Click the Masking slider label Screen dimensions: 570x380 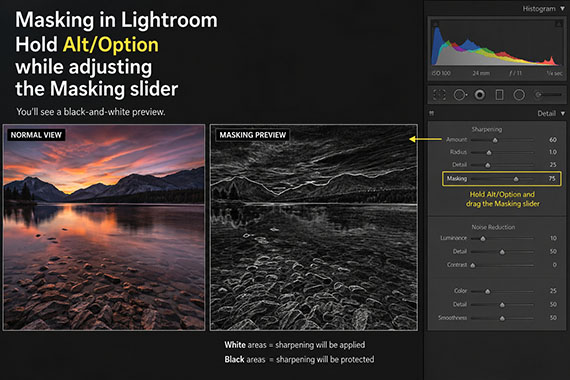tap(457, 179)
